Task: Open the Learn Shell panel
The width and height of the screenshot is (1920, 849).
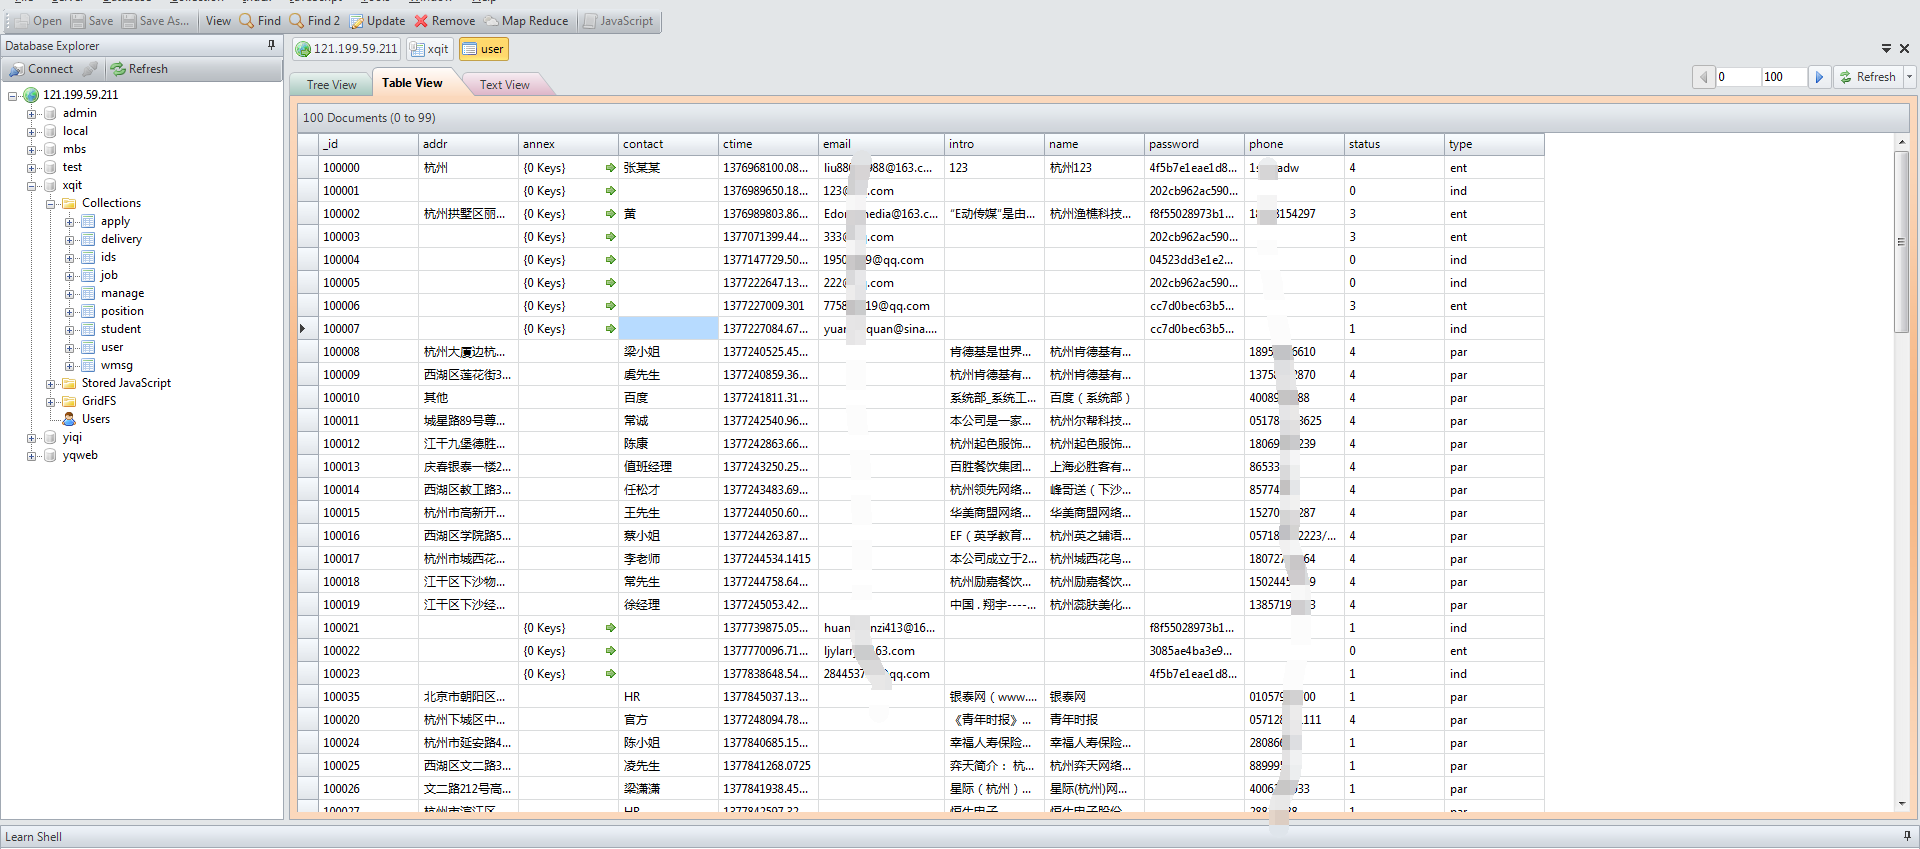Action: (34, 837)
